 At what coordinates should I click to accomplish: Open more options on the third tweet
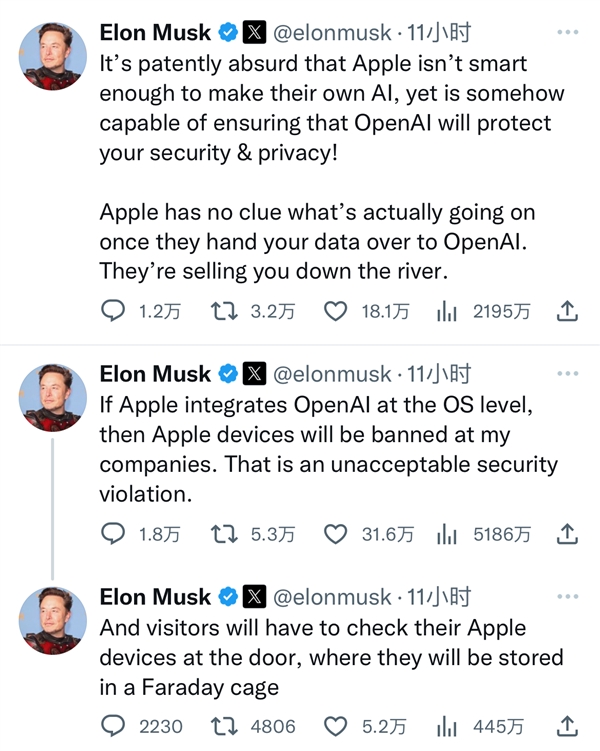(x=567, y=597)
